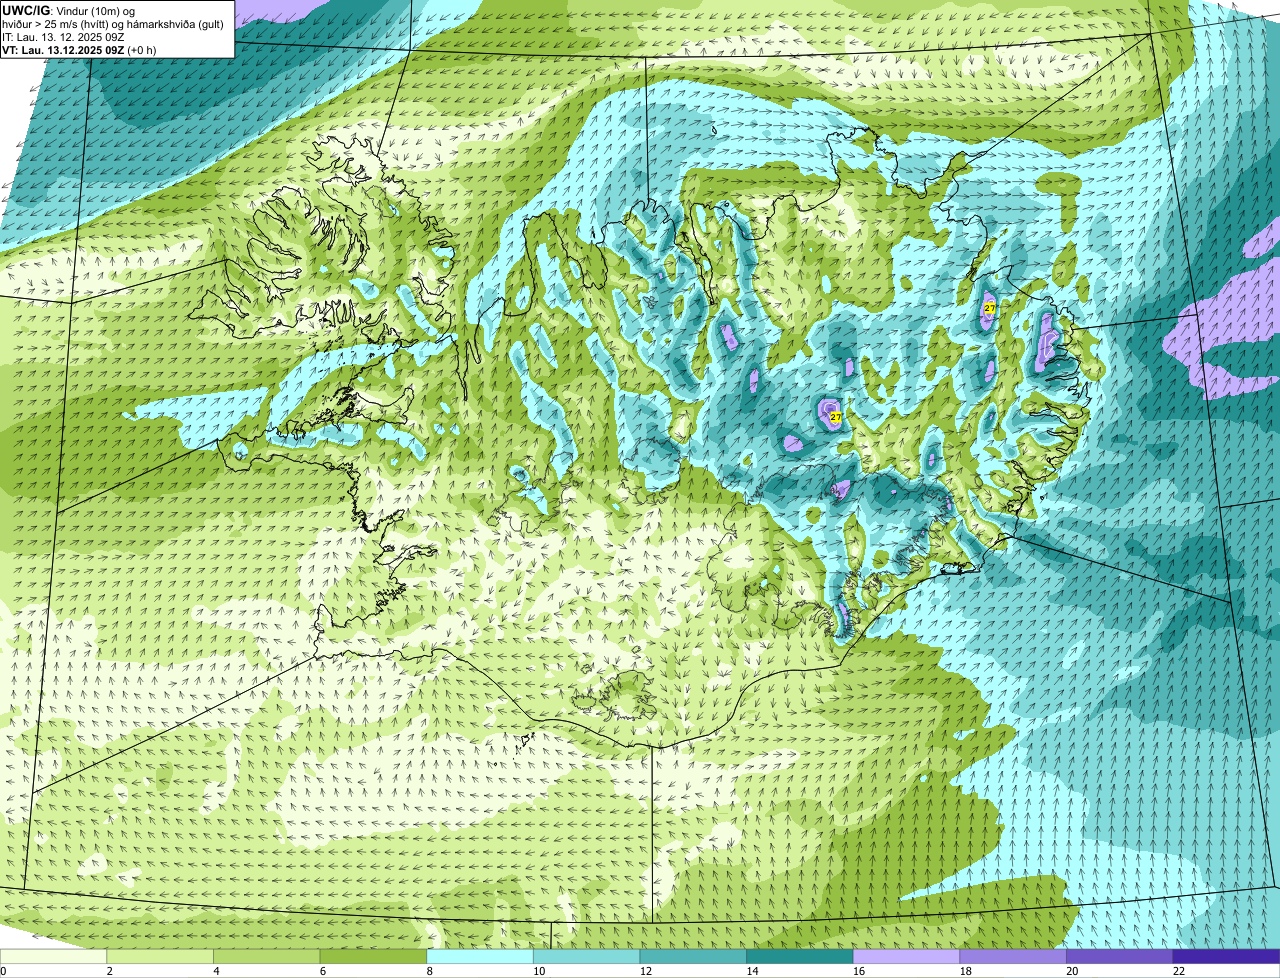Select the 10–12 m/s turquoise scale swatch
The width and height of the screenshot is (1280, 978).
tap(586, 957)
